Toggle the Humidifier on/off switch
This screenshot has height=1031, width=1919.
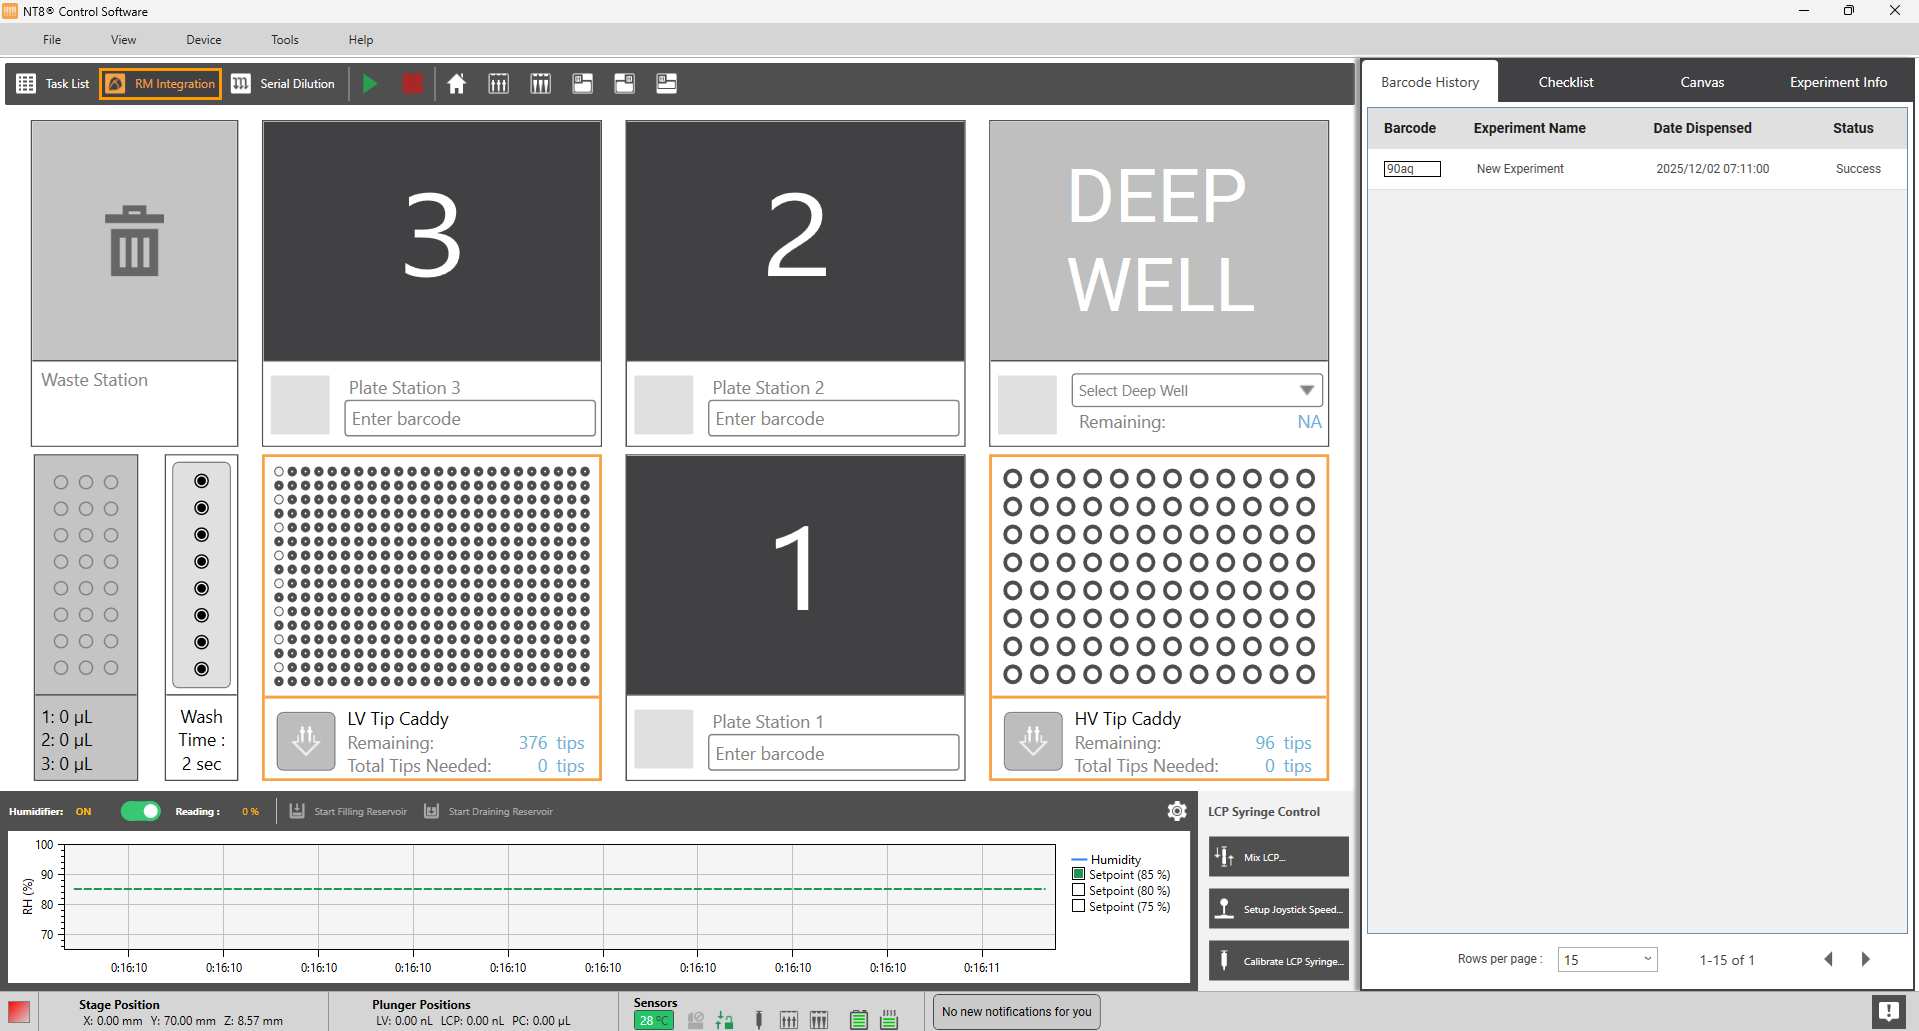[x=141, y=811]
